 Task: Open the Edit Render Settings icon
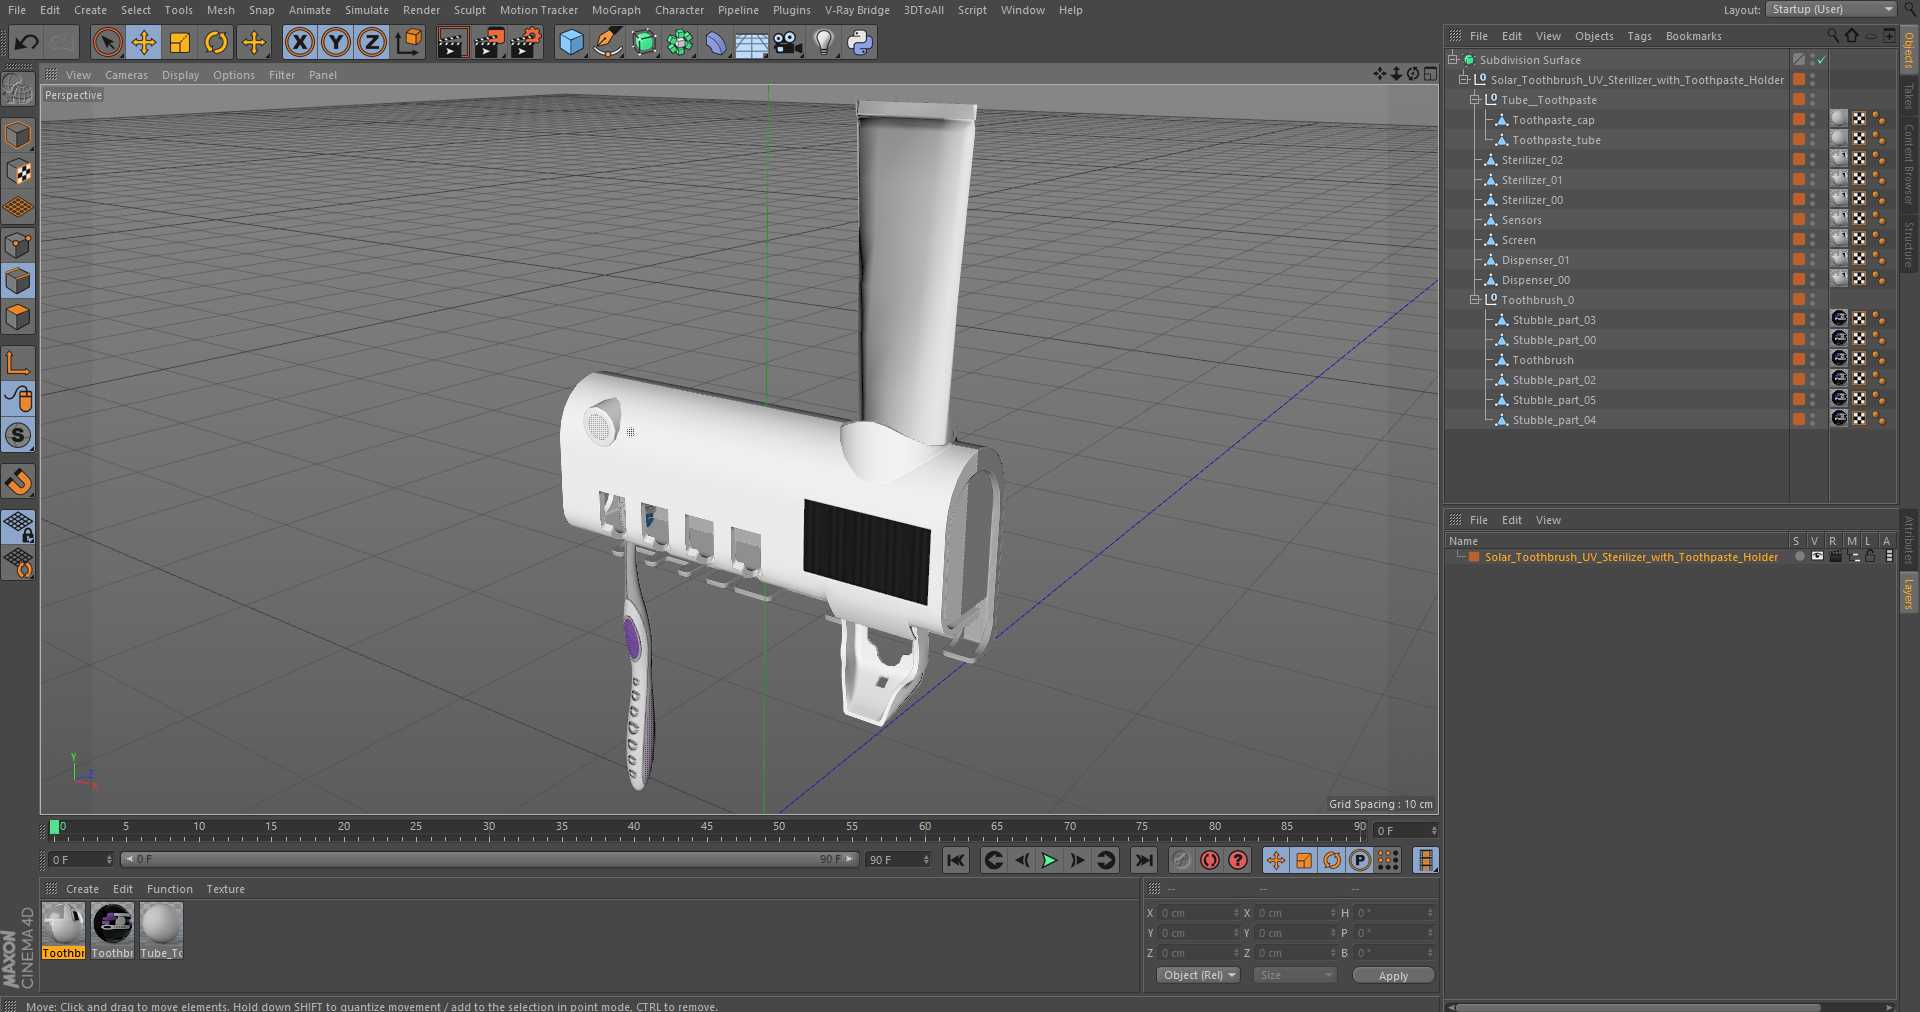(525, 42)
